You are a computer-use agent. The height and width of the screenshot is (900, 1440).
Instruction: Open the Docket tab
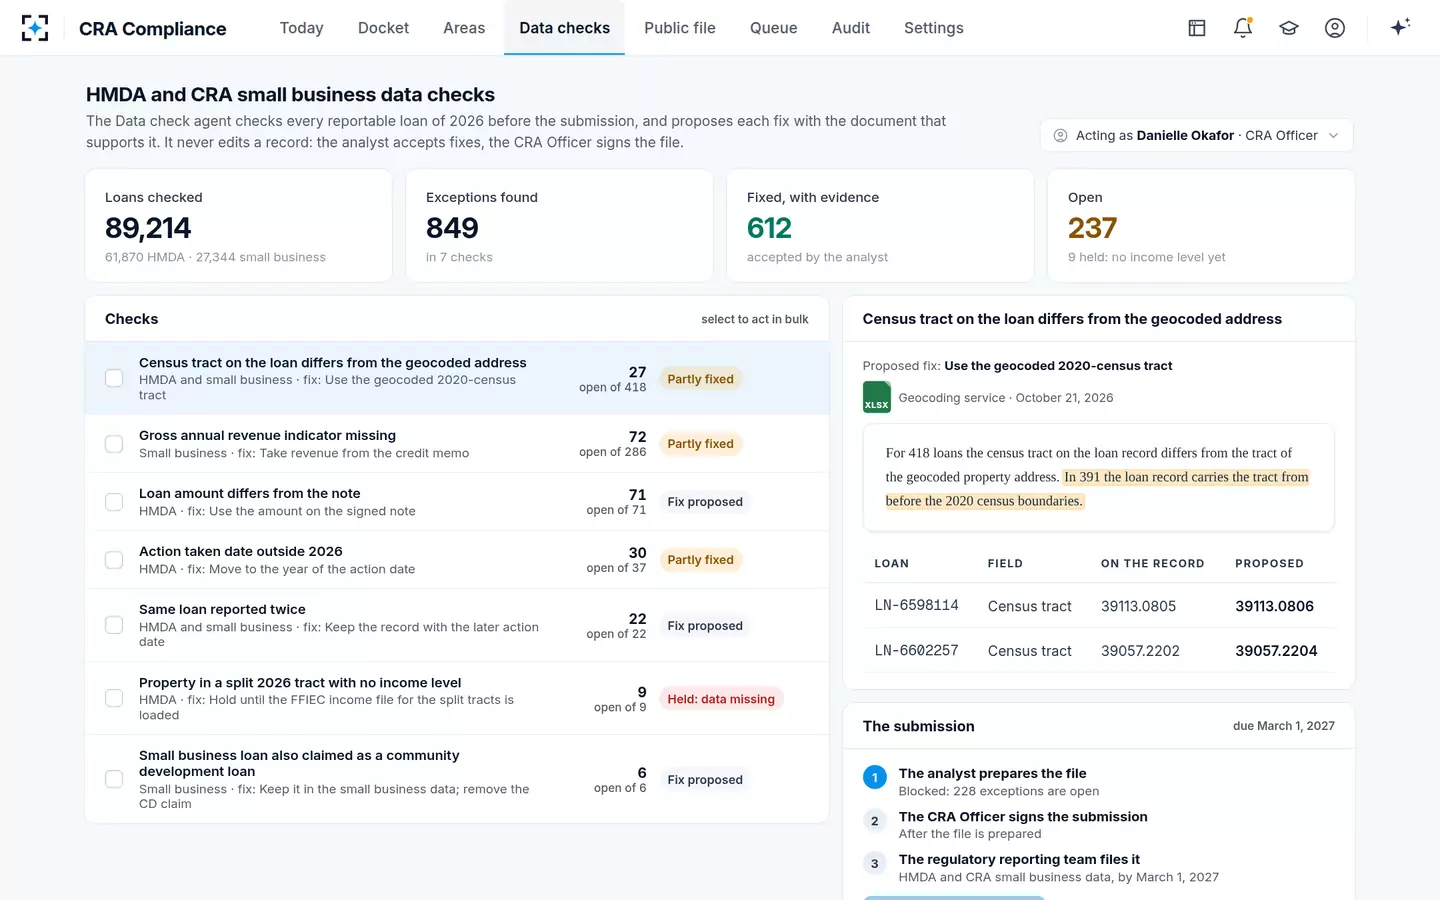(x=384, y=28)
